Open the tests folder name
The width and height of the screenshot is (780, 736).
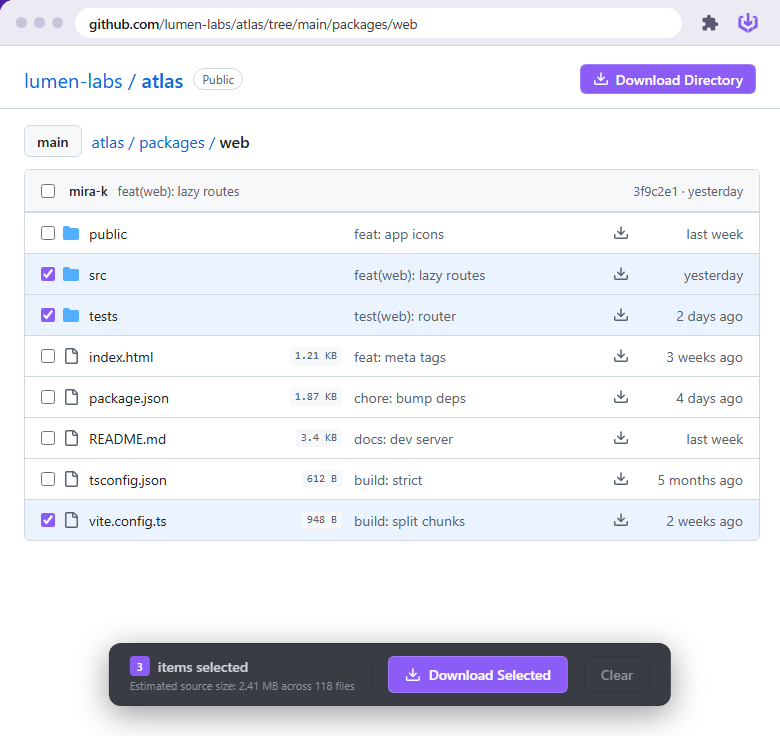(x=103, y=316)
